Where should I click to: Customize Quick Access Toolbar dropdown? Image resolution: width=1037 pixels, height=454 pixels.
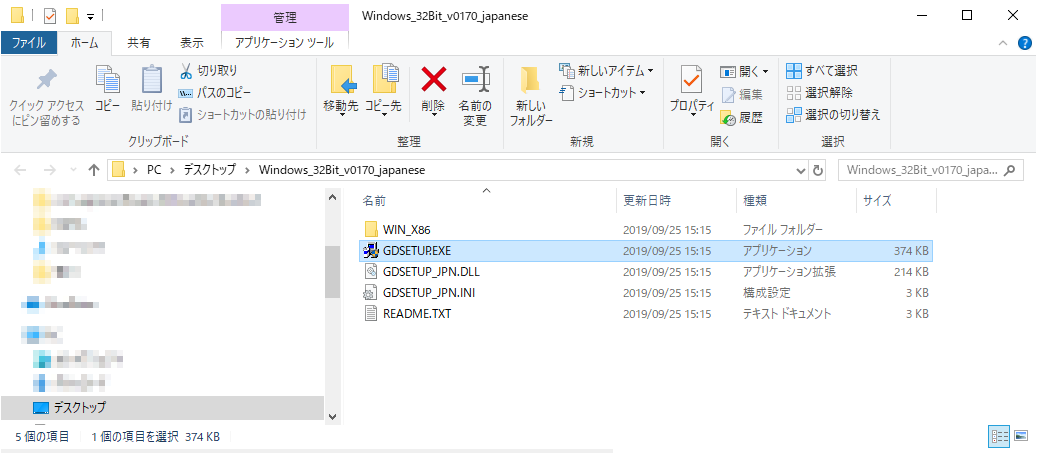[90, 15]
